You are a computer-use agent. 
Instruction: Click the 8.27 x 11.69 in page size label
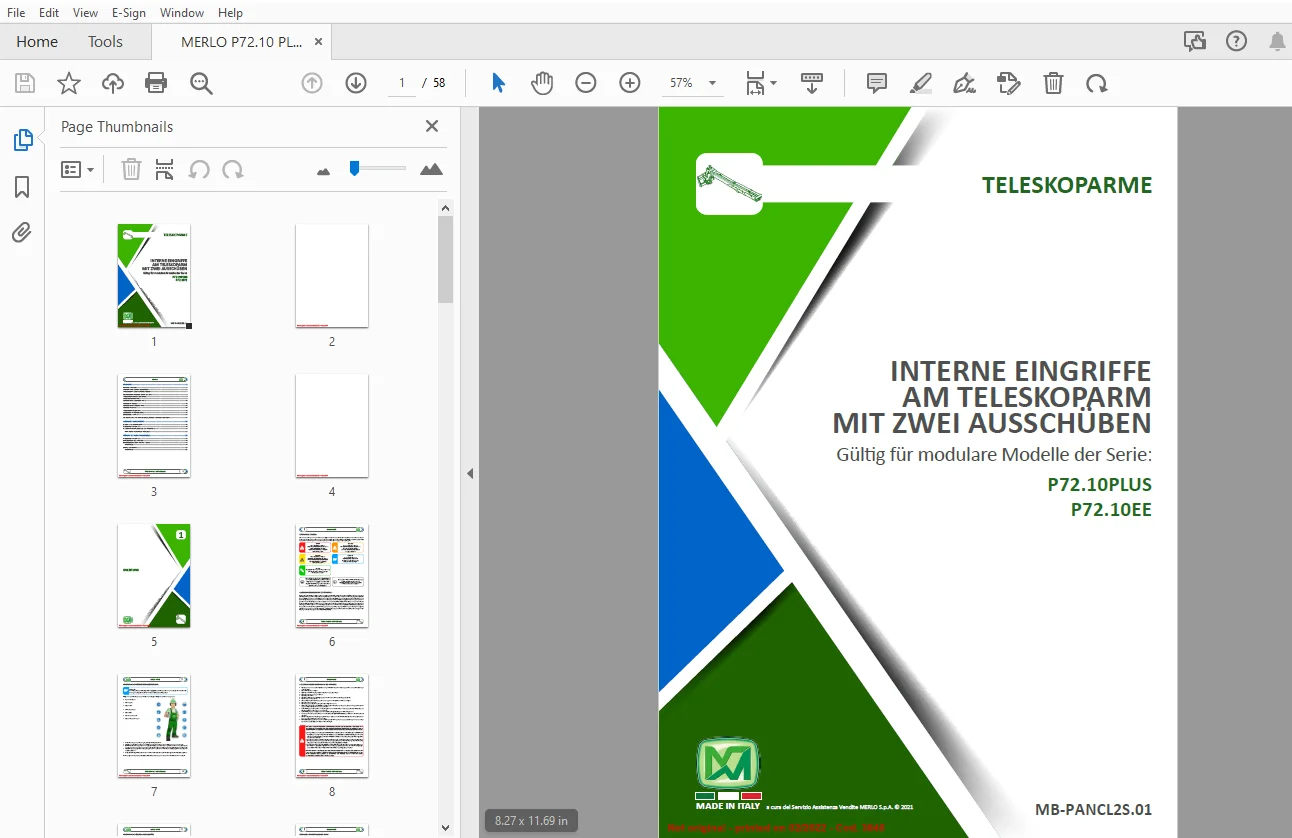[x=532, y=821]
